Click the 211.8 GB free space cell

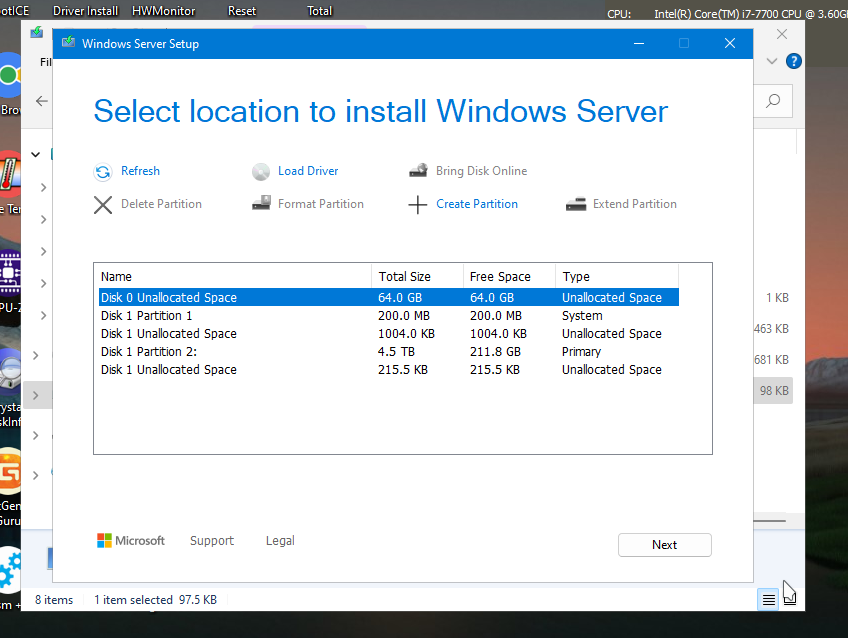pos(495,351)
